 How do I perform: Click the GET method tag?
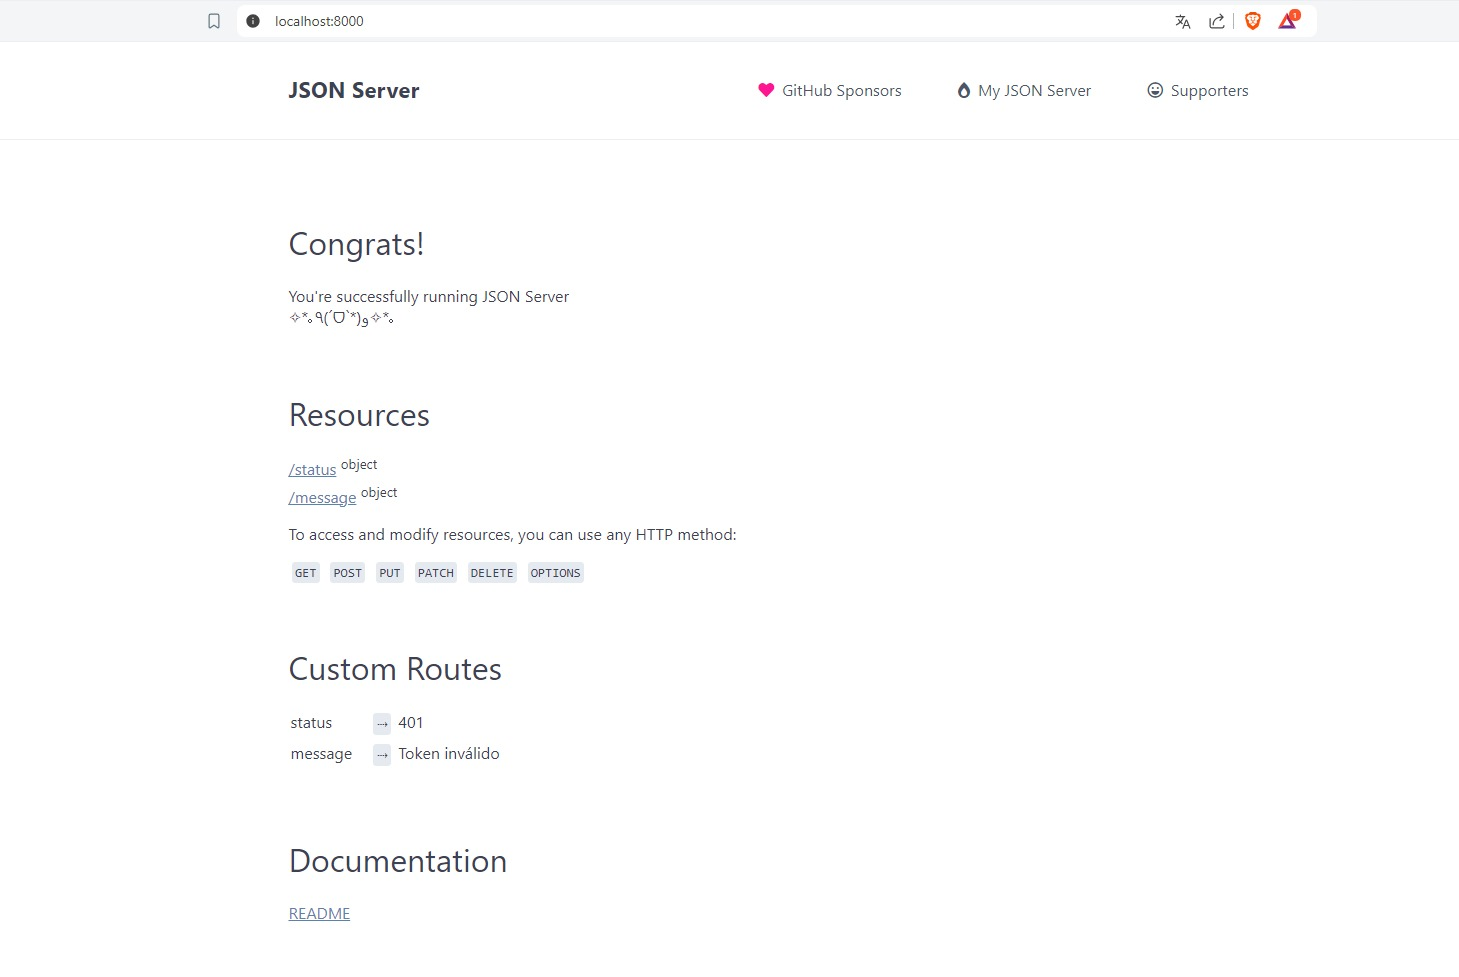tap(306, 573)
